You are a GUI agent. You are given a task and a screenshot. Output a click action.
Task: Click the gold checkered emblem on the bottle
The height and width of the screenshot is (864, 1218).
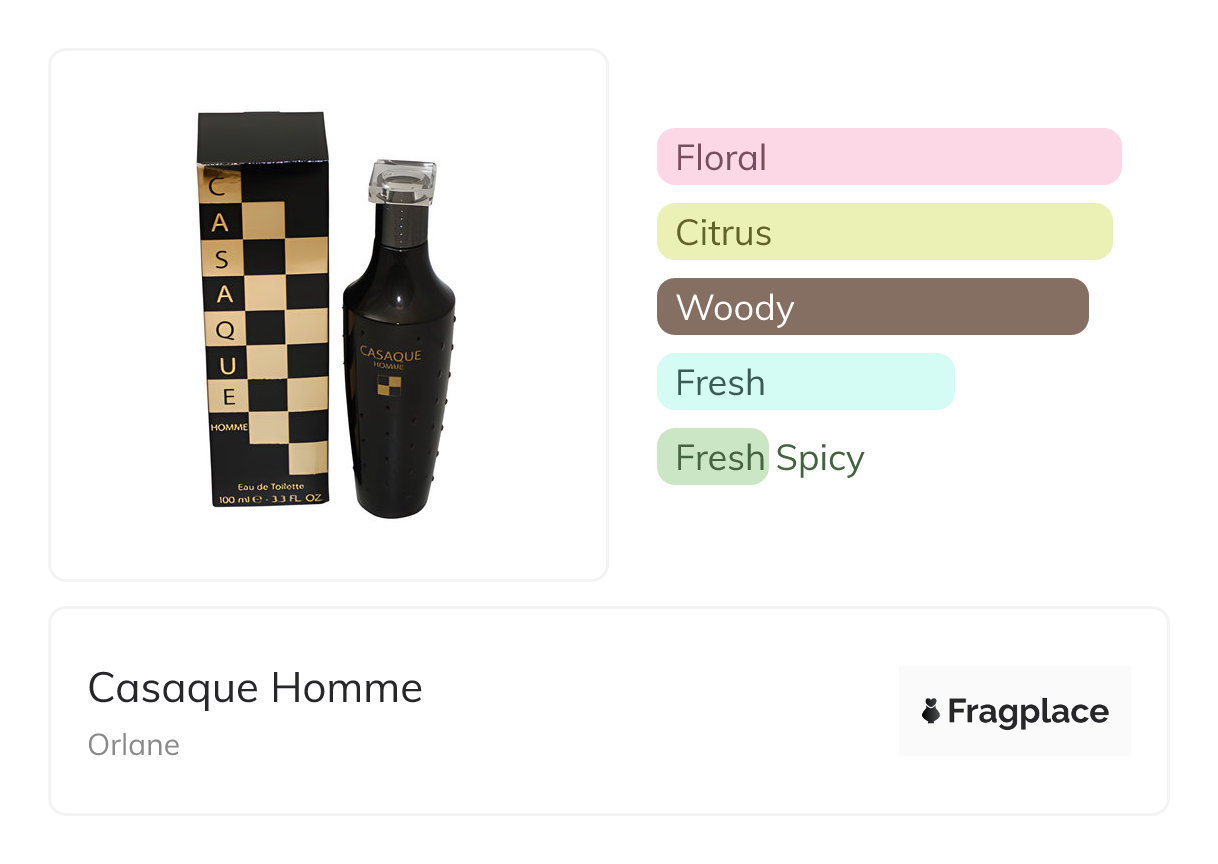pos(394,386)
